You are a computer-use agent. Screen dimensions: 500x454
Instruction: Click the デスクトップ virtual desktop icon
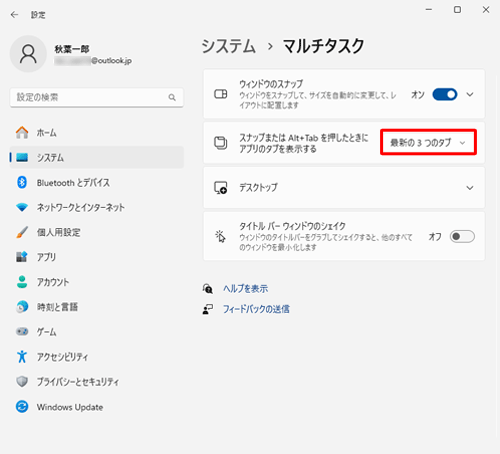click(x=221, y=188)
